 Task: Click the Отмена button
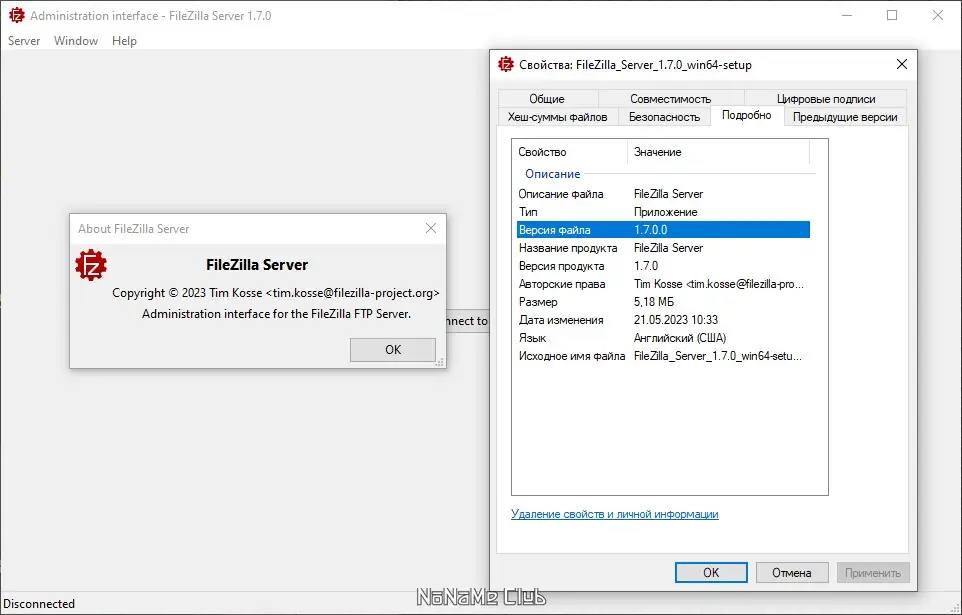tap(791, 573)
